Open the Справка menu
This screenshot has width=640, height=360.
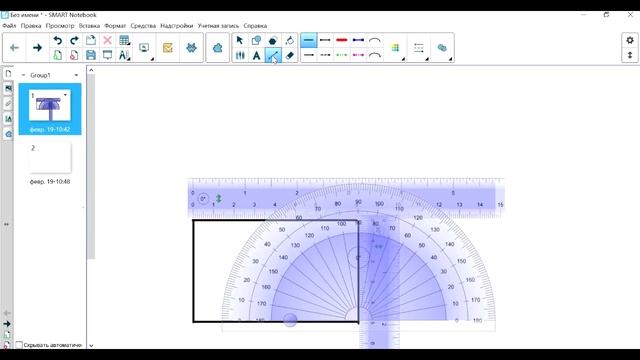[255, 26]
